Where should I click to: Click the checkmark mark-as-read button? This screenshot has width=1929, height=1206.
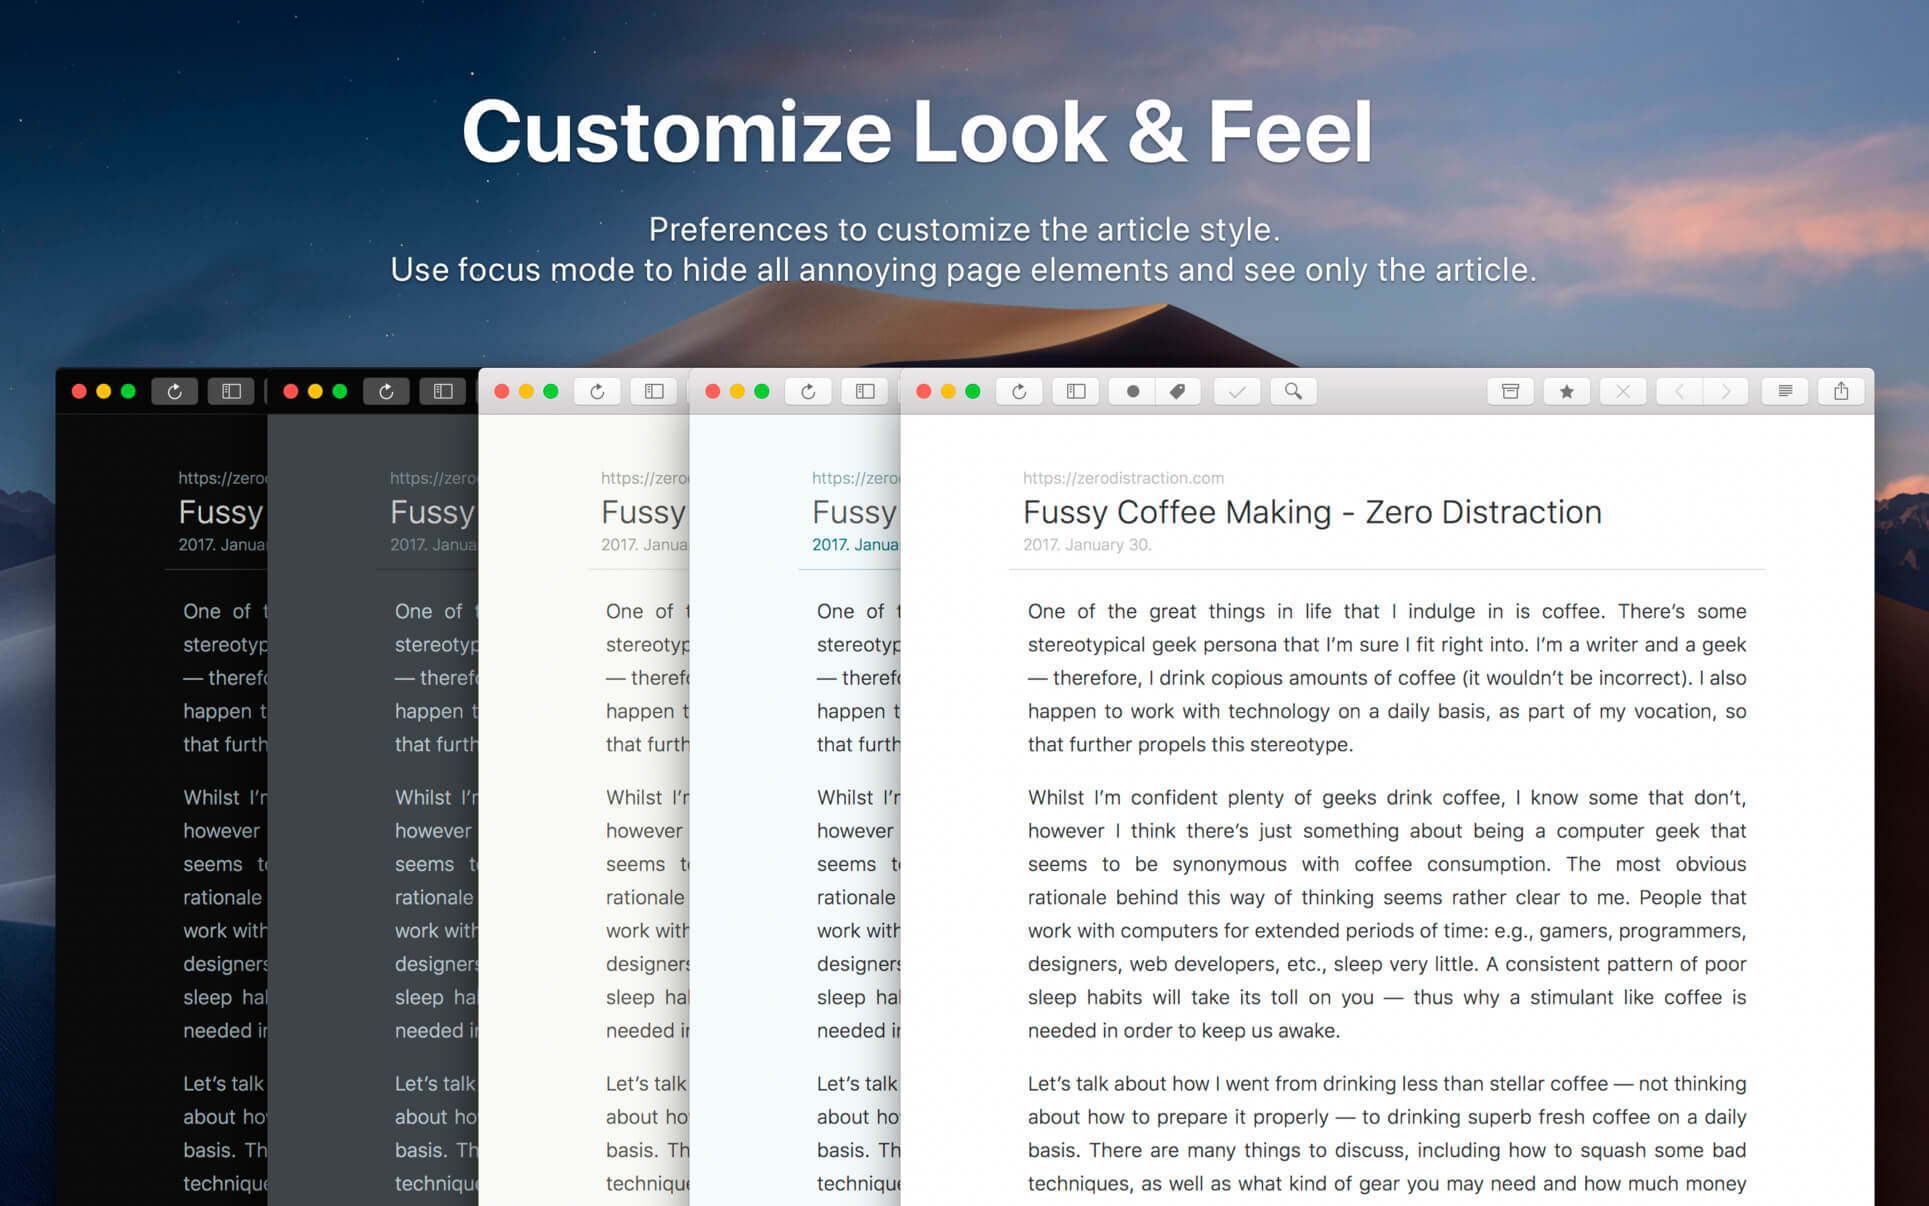tap(1237, 391)
